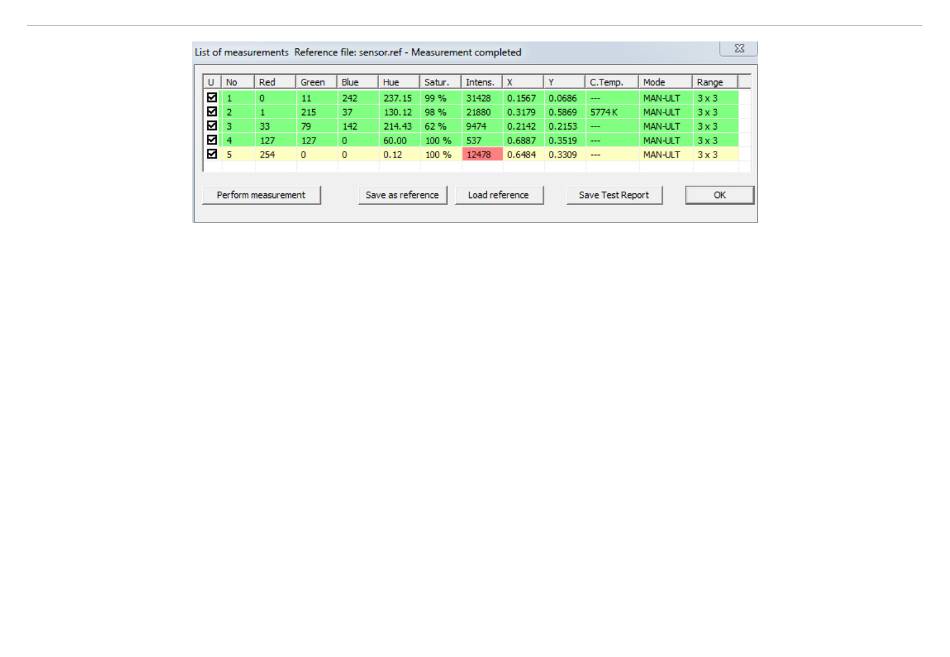The width and height of the screenshot is (950, 657).
Task: Select the red-highlighted intensity value 12478
Action: [479, 155]
